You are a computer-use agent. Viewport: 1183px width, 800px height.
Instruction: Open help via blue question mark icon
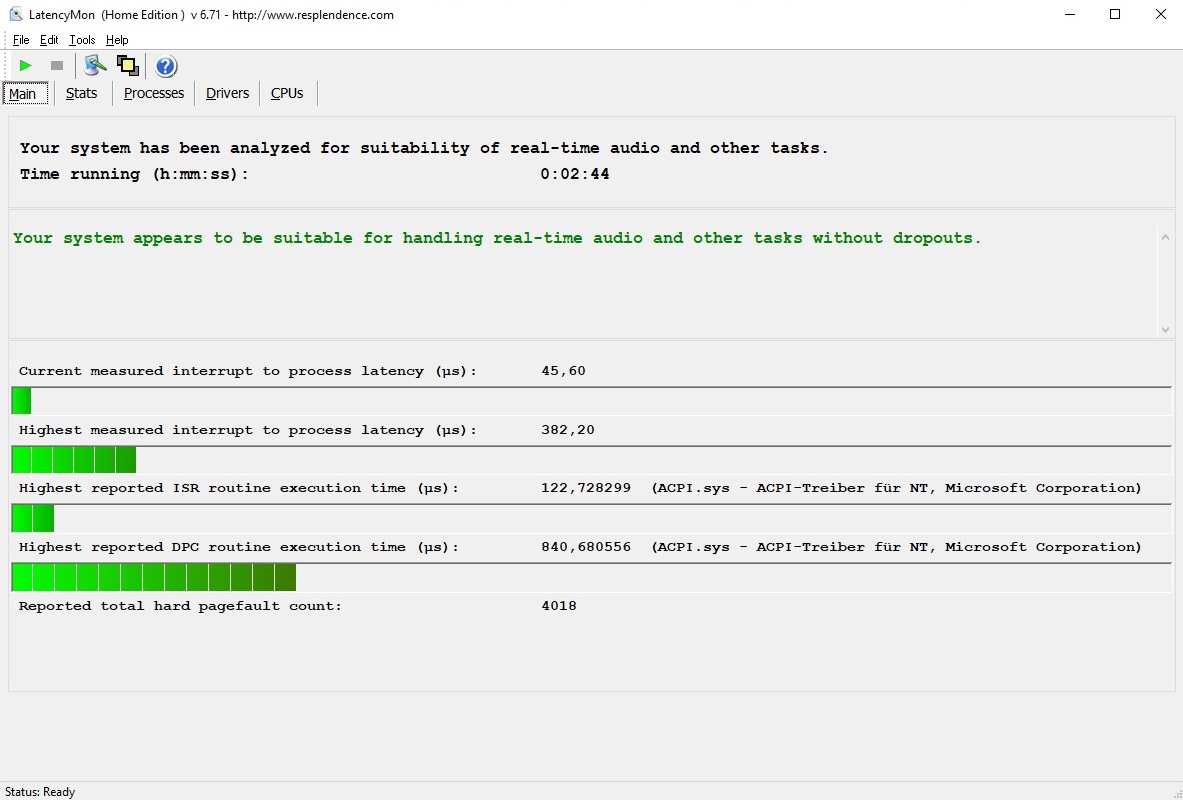(x=166, y=66)
